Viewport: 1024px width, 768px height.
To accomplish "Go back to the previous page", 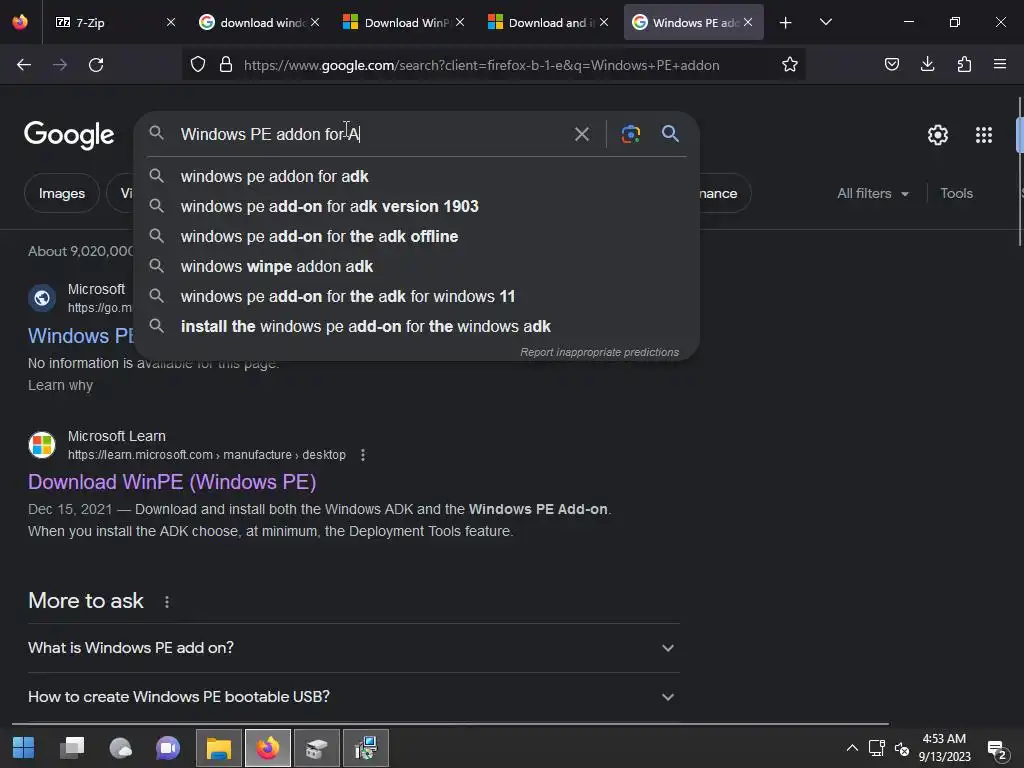I will click(x=24, y=65).
